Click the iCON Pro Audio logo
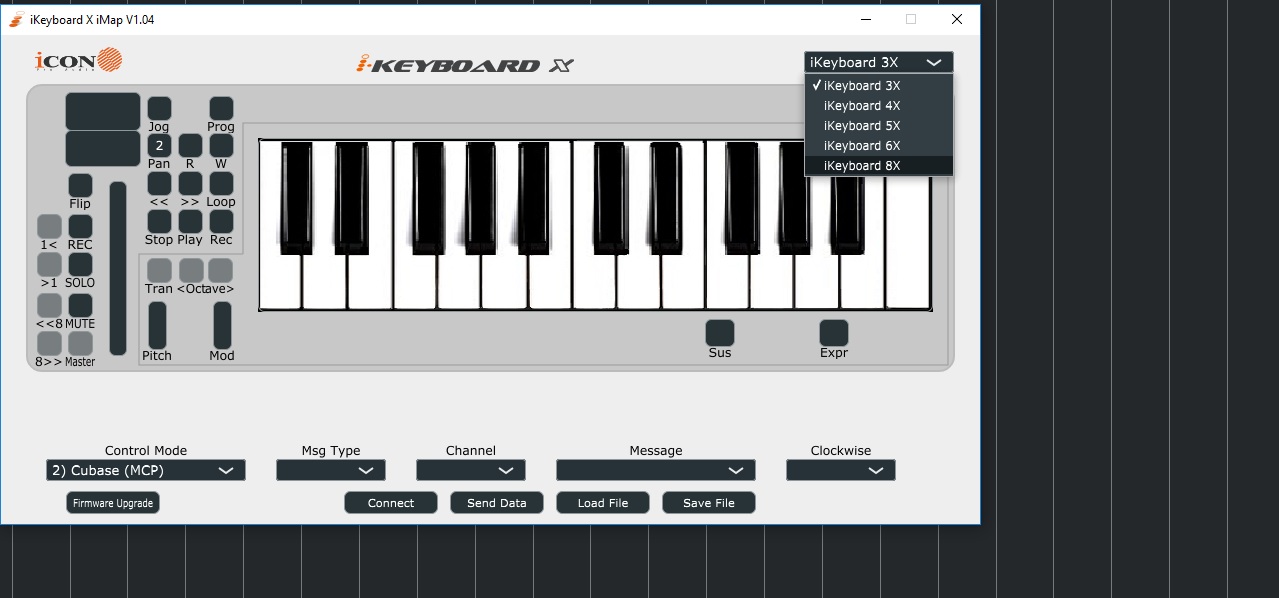The width and height of the screenshot is (1279, 598). pyautogui.click(x=78, y=61)
